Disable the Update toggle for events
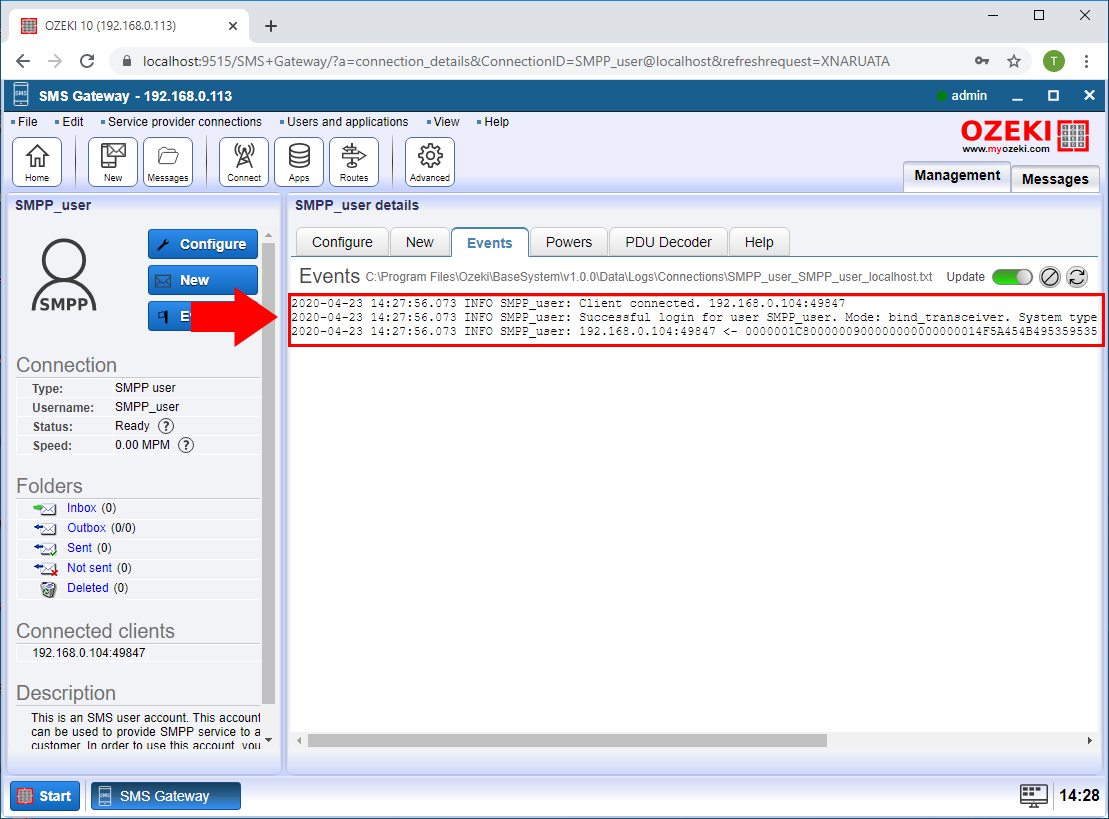1109x819 pixels. [1012, 277]
